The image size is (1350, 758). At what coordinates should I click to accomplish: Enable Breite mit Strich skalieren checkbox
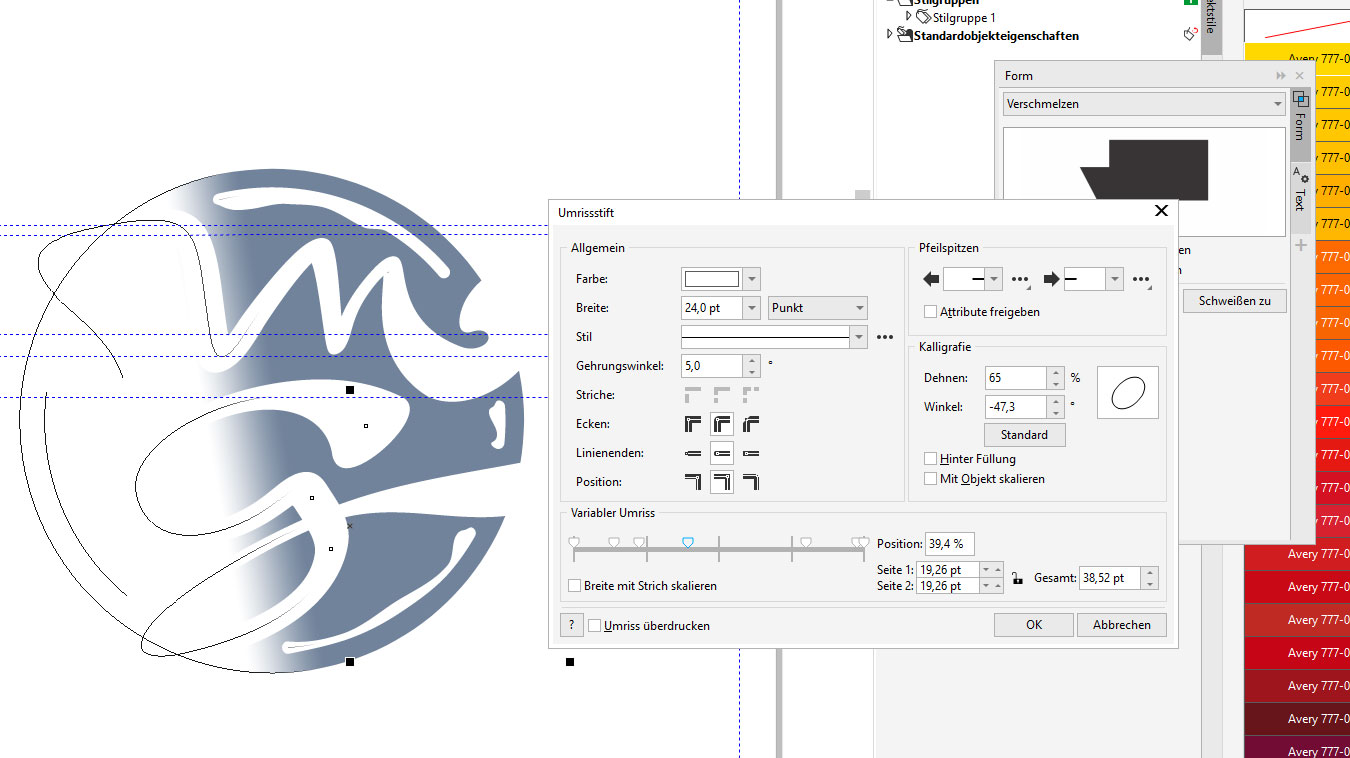[x=574, y=586]
